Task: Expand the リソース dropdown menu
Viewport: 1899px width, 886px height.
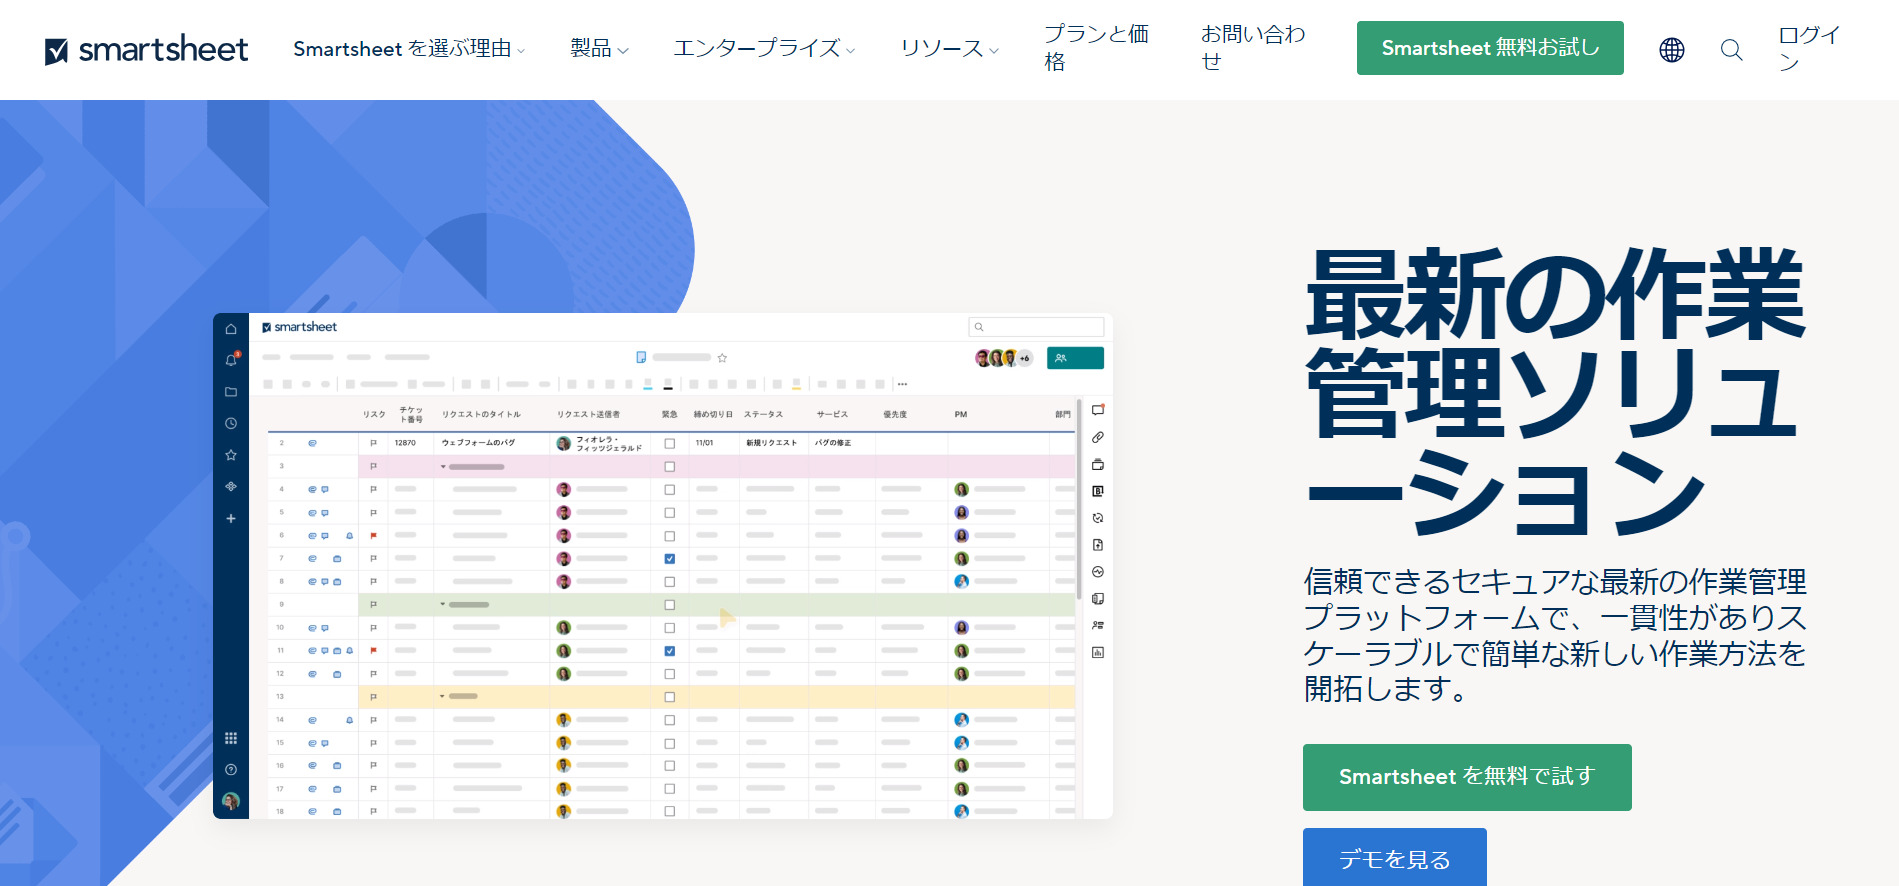Action: (x=949, y=48)
